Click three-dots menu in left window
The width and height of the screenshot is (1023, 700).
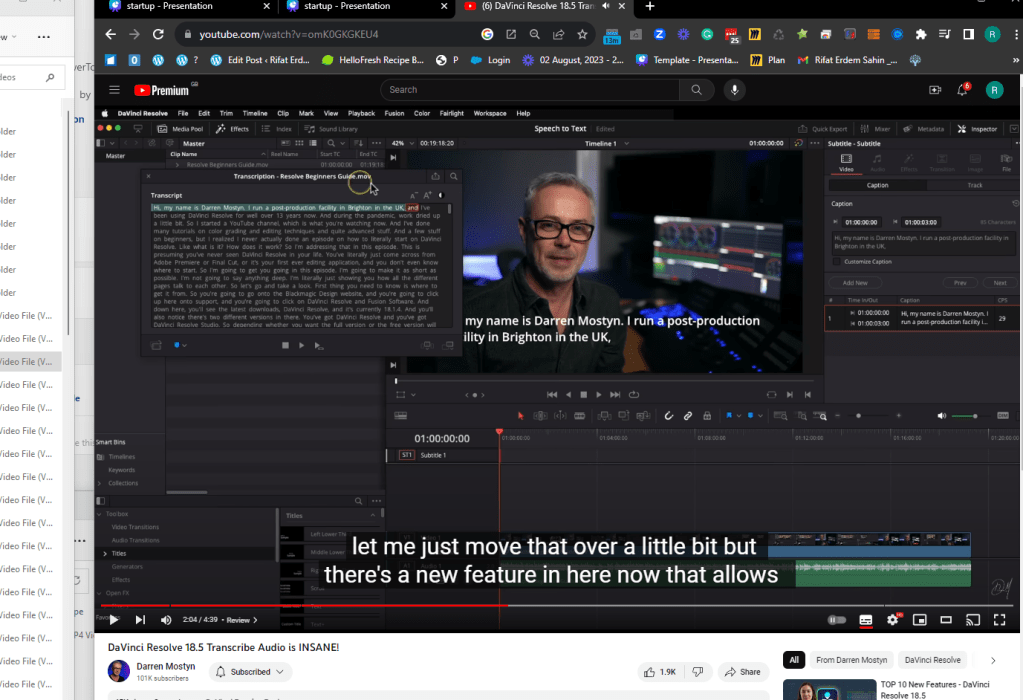pyautogui.click(x=44, y=37)
